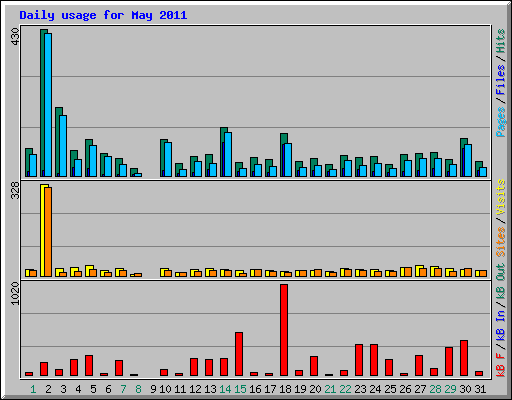Click the 'Daily usage for May 2011' title
The image size is (512, 400).
click(x=103, y=15)
